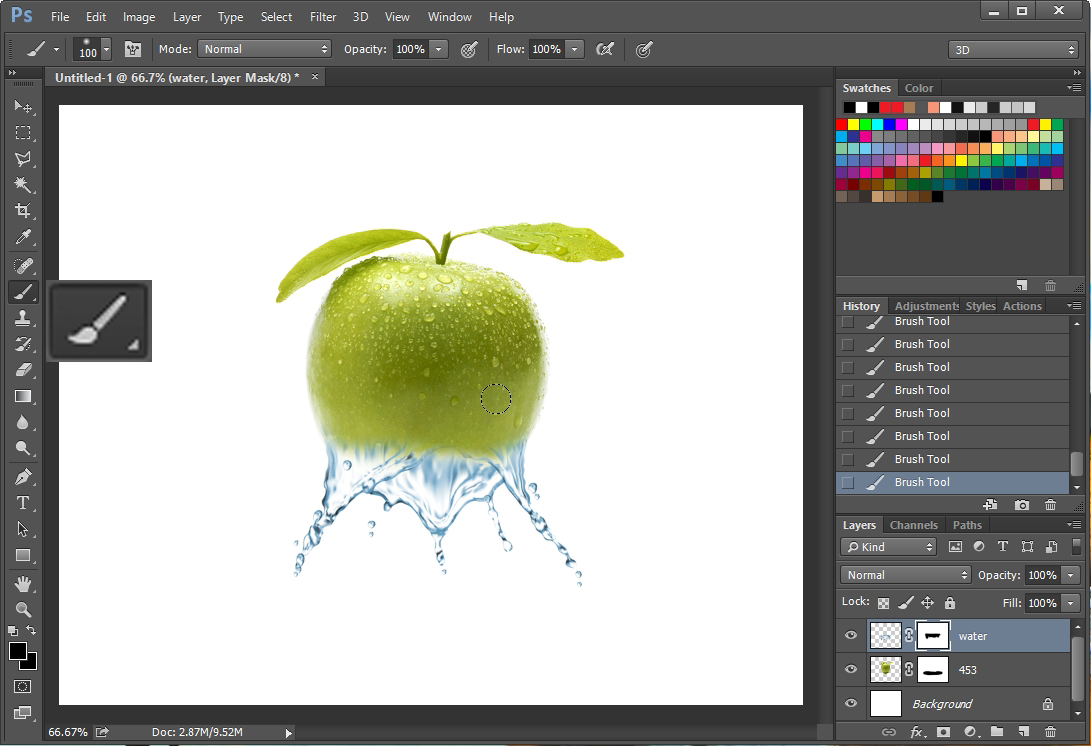Set history brush source on last Brush Tool state
This screenshot has width=1091, height=746.
(847, 482)
